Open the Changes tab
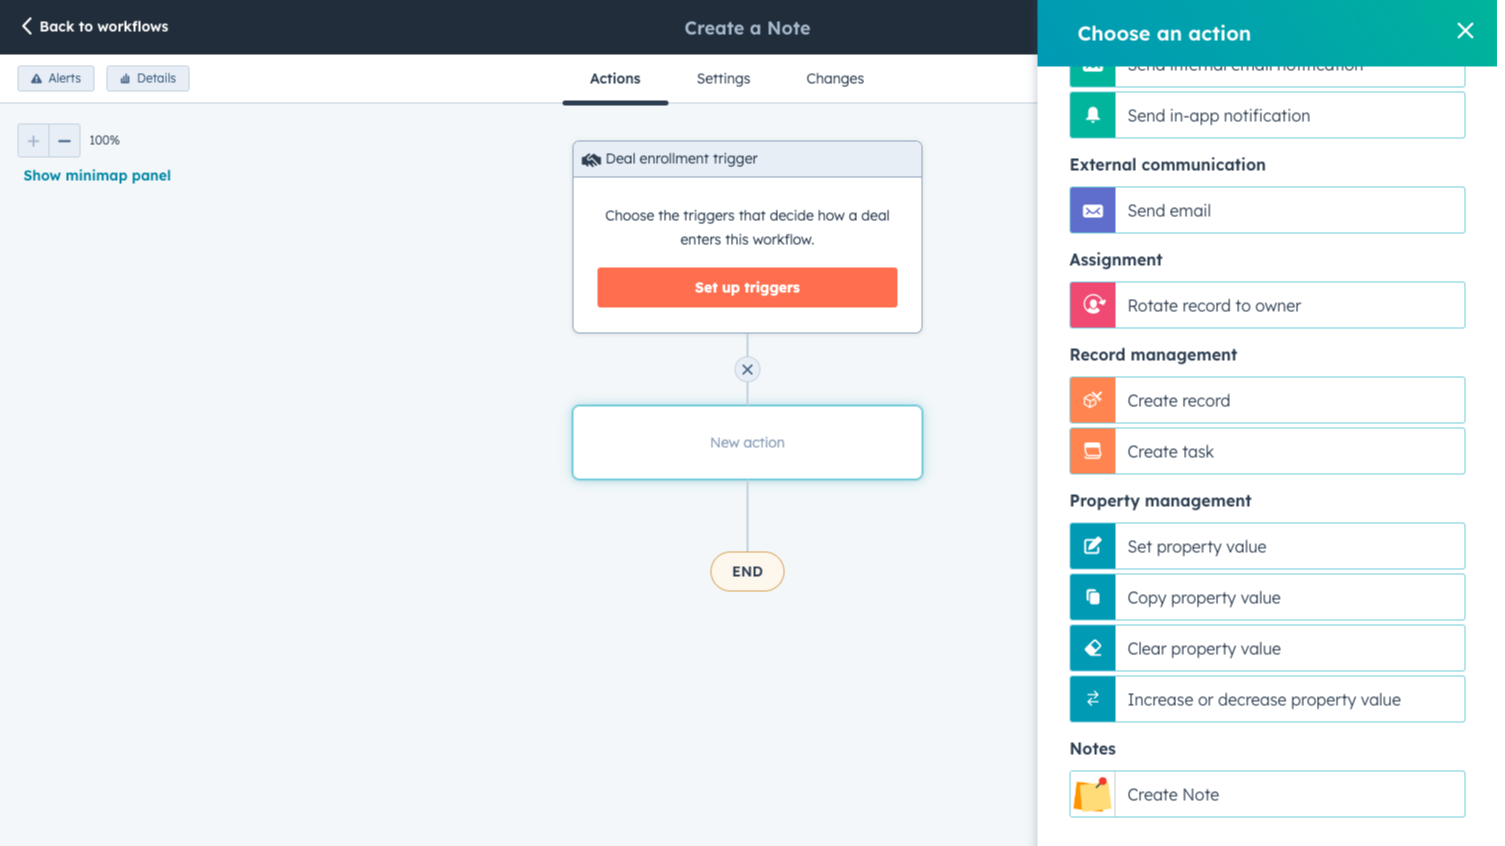Screen dimensions: 1505x846 tap(834, 78)
